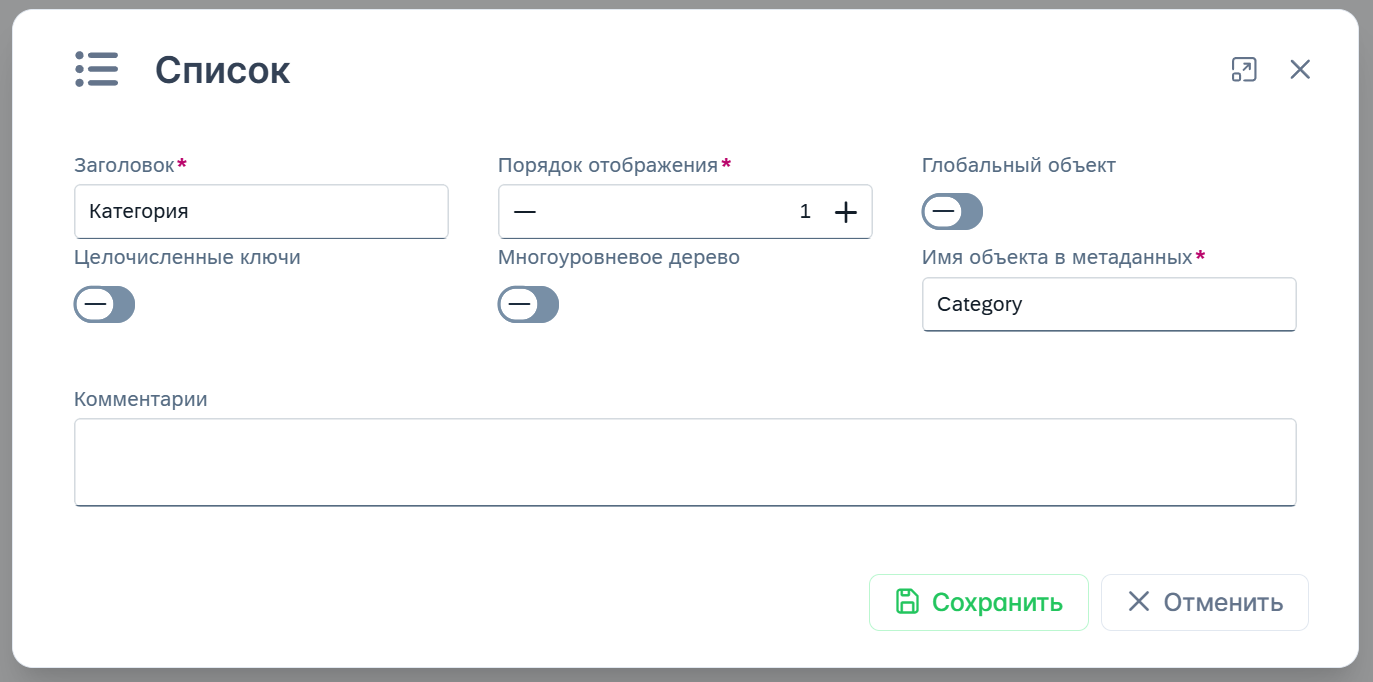Click the Заголовок field label
Viewport: 1373px width, 682px height.
click(x=124, y=165)
